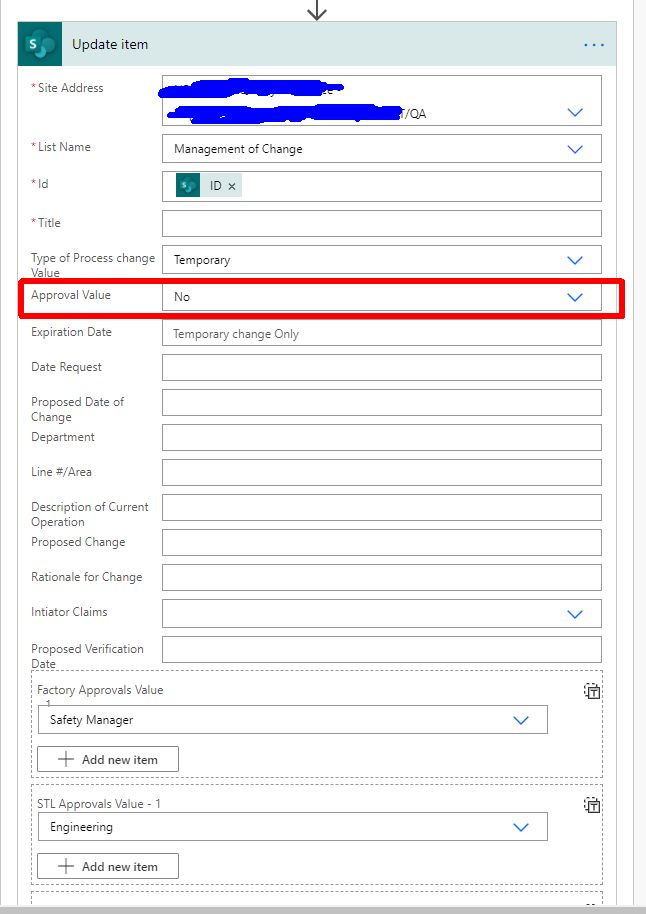Open the Intiator Claims dropdown
646x914 pixels.
[575, 614]
